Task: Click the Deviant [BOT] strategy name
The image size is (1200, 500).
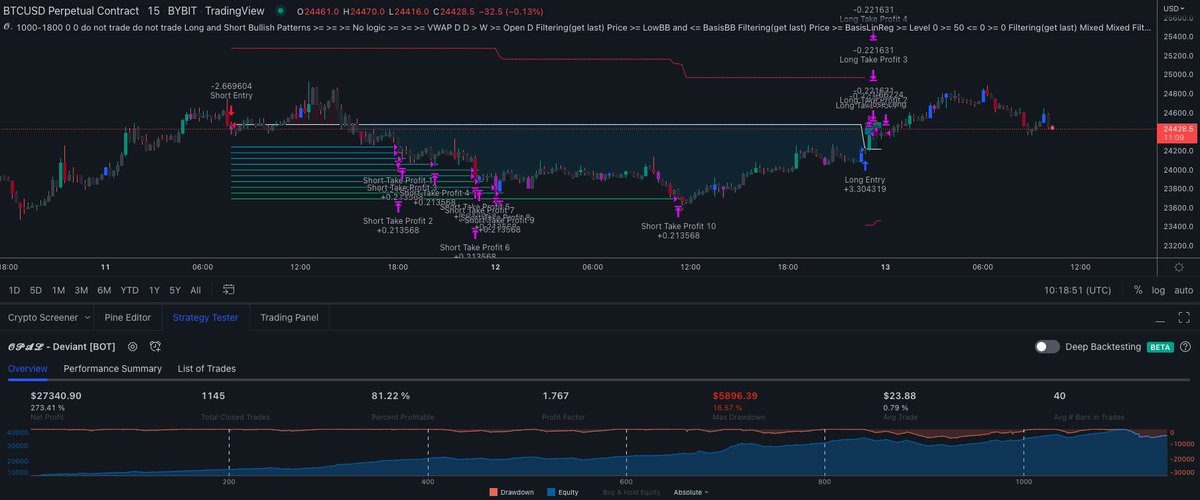Action: [62, 346]
